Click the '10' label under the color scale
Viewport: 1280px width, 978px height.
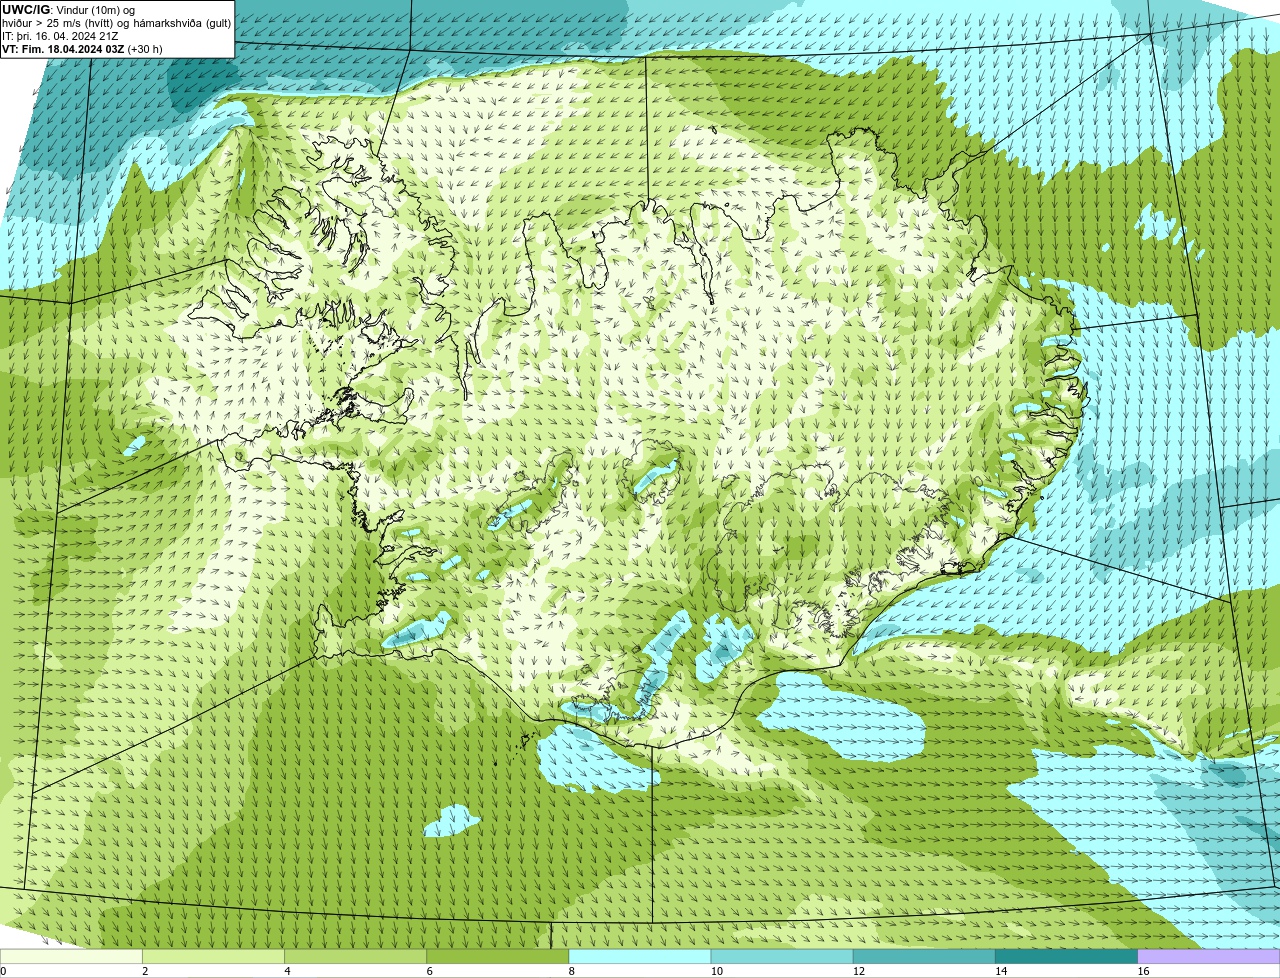pos(716,971)
